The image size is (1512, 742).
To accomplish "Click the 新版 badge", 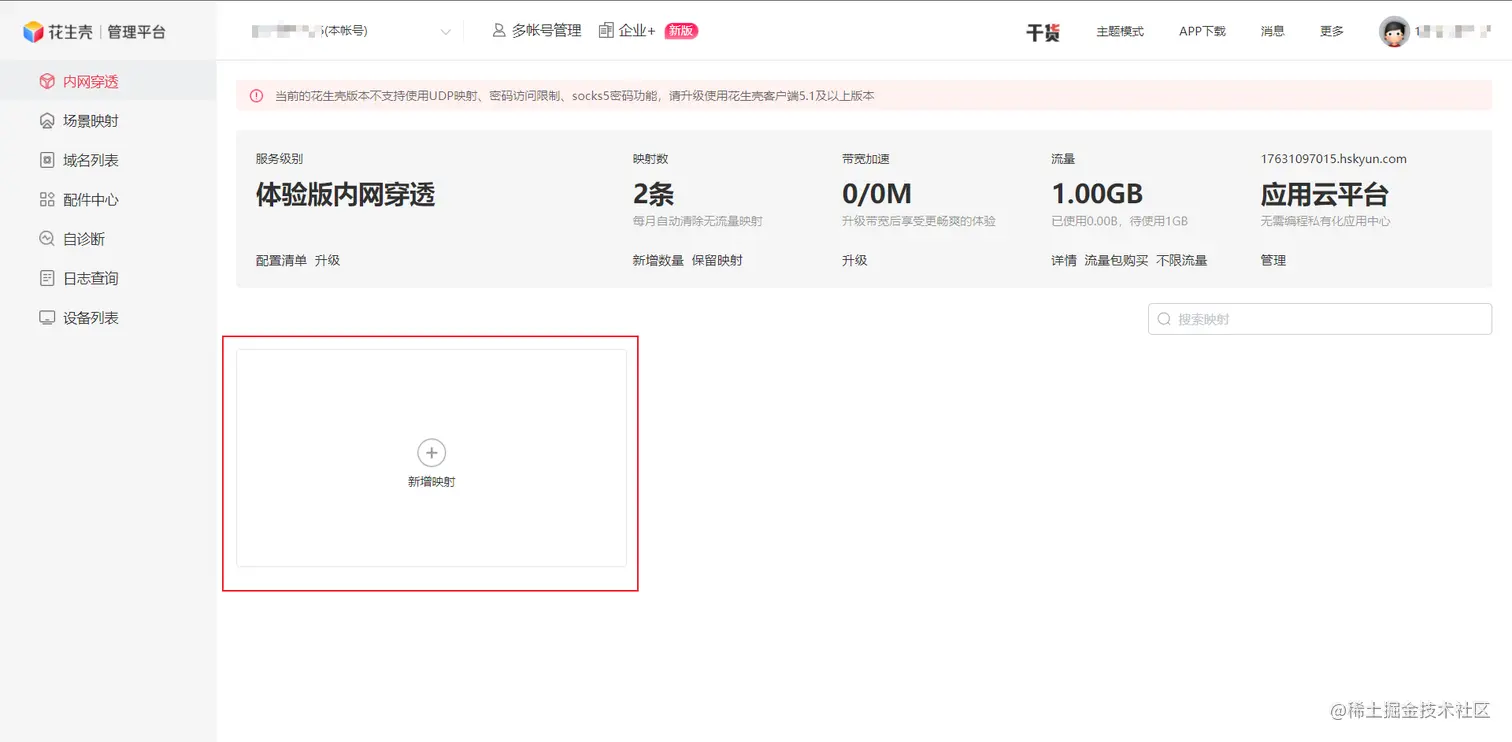I will click(681, 31).
